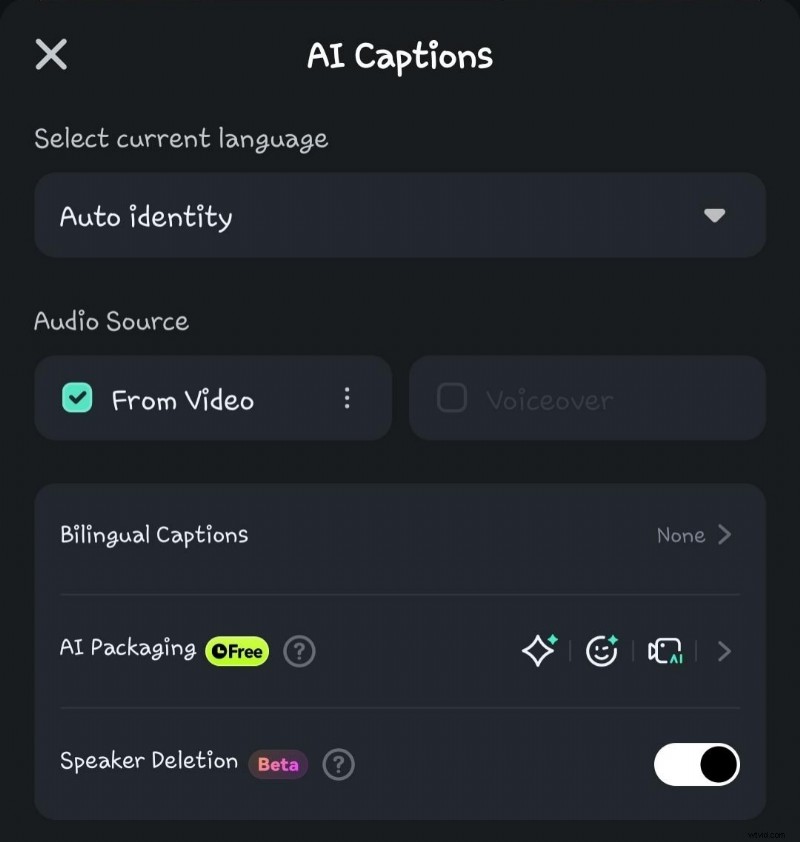This screenshot has width=800, height=842.
Task: Check the Voiceover audio source checkbox
Action: 451,398
